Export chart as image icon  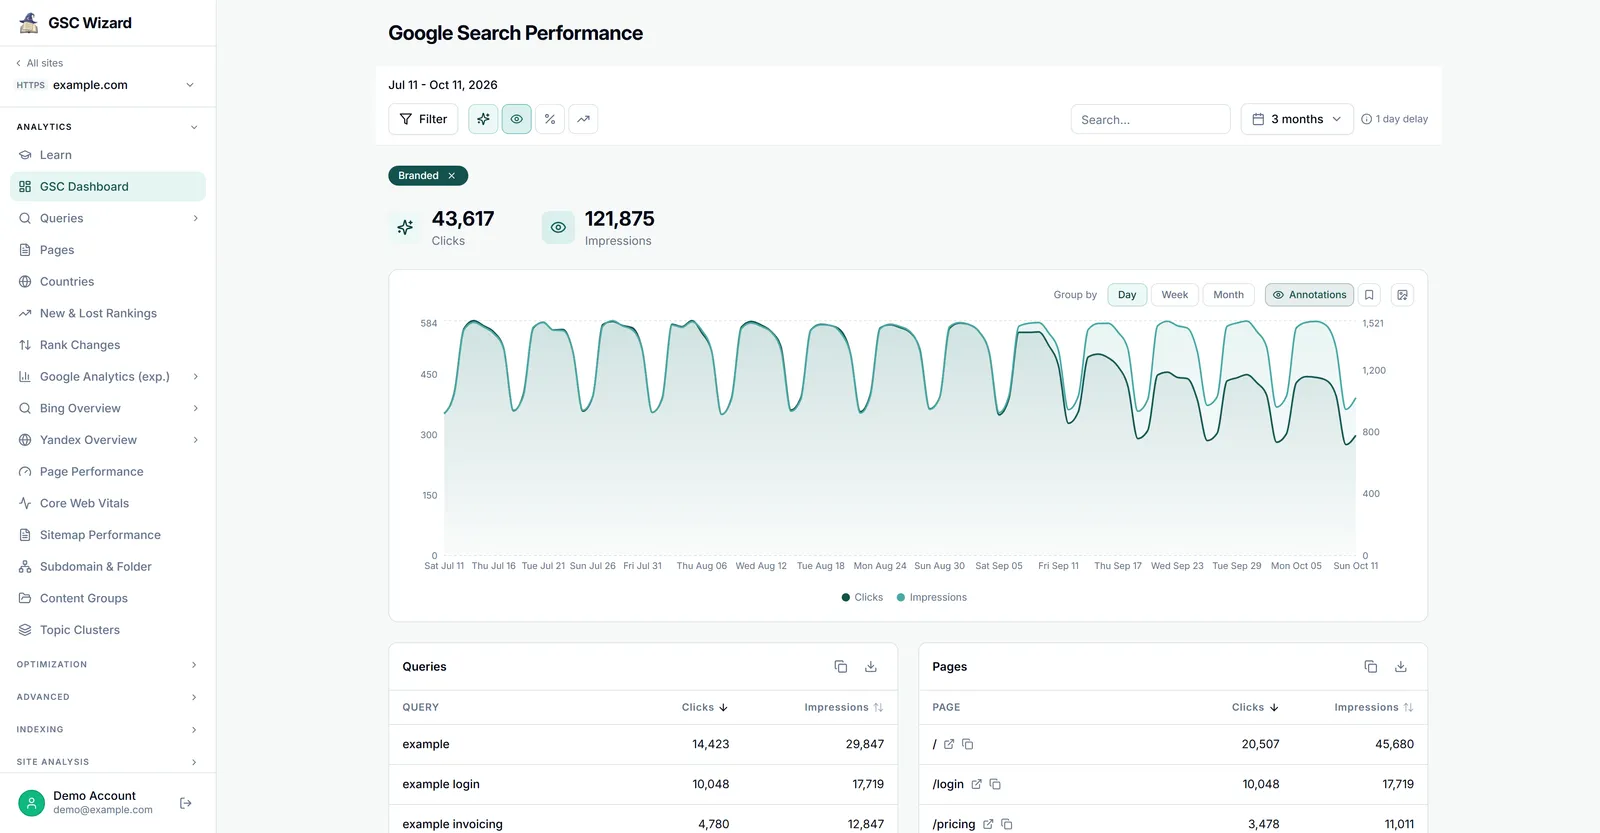pyautogui.click(x=1403, y=295)
